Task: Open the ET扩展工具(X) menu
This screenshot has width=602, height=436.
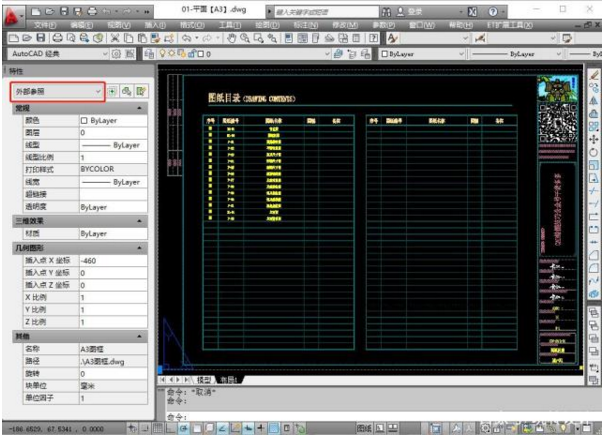Action: point(509,25)
